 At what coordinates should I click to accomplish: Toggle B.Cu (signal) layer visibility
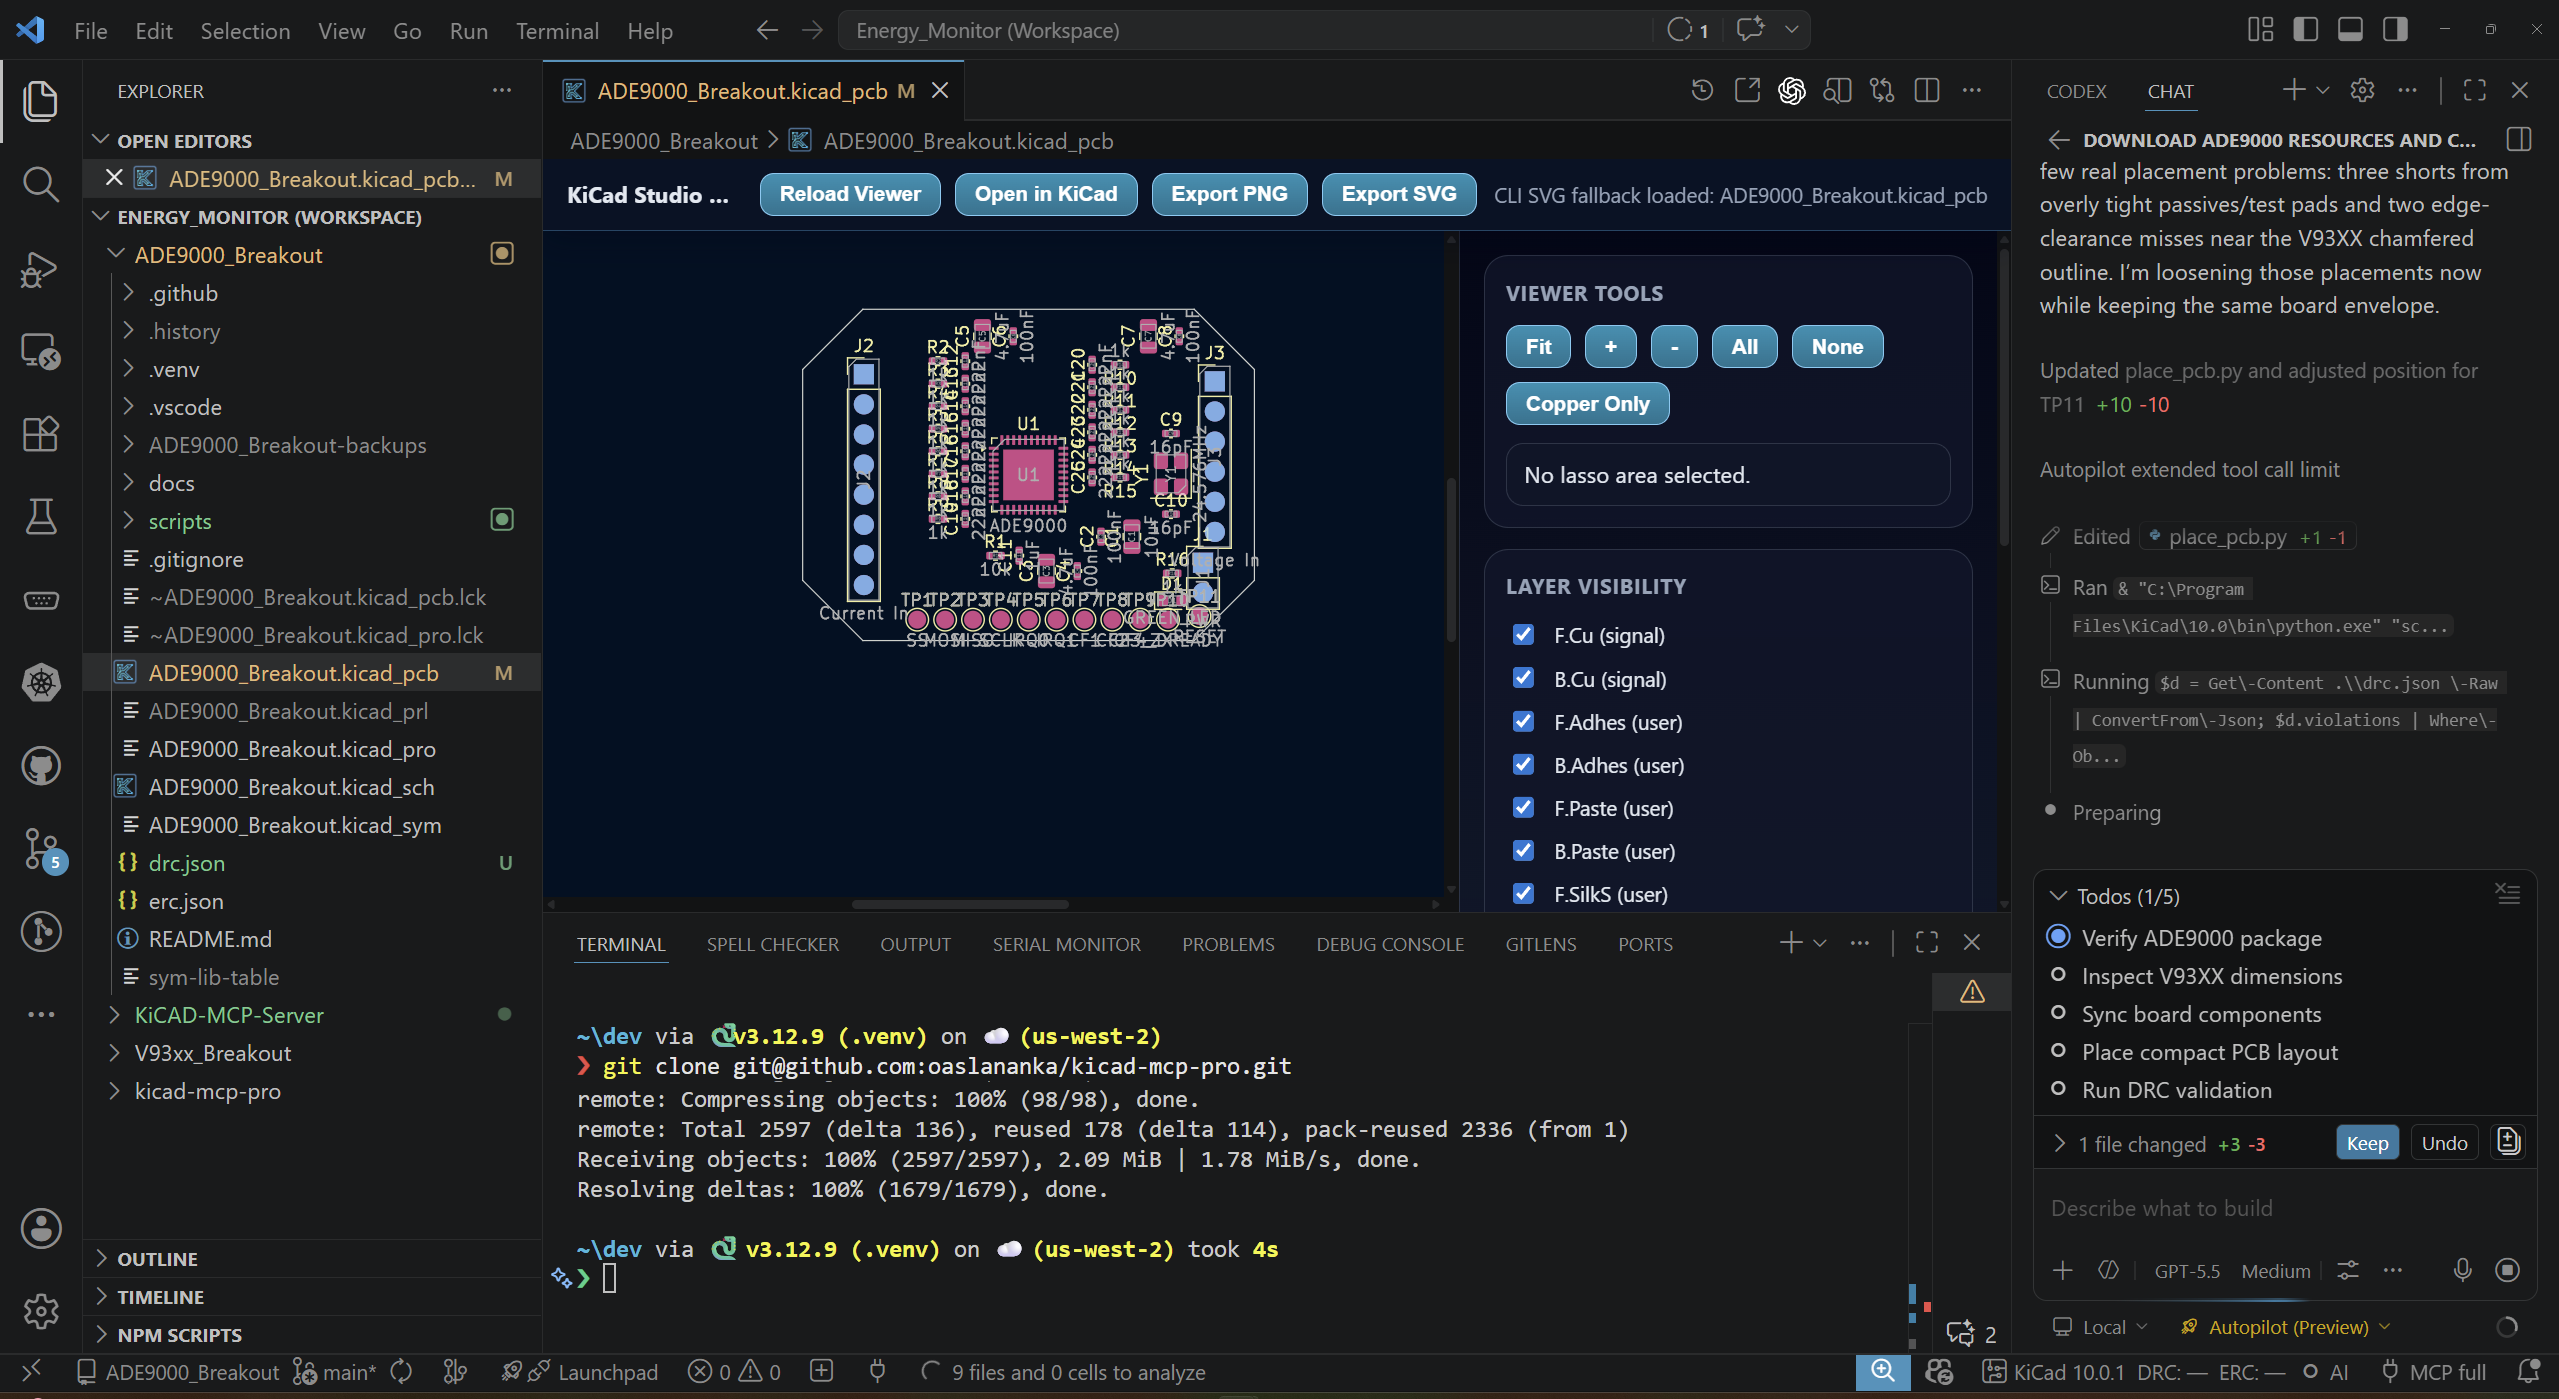click(1523, 678)
